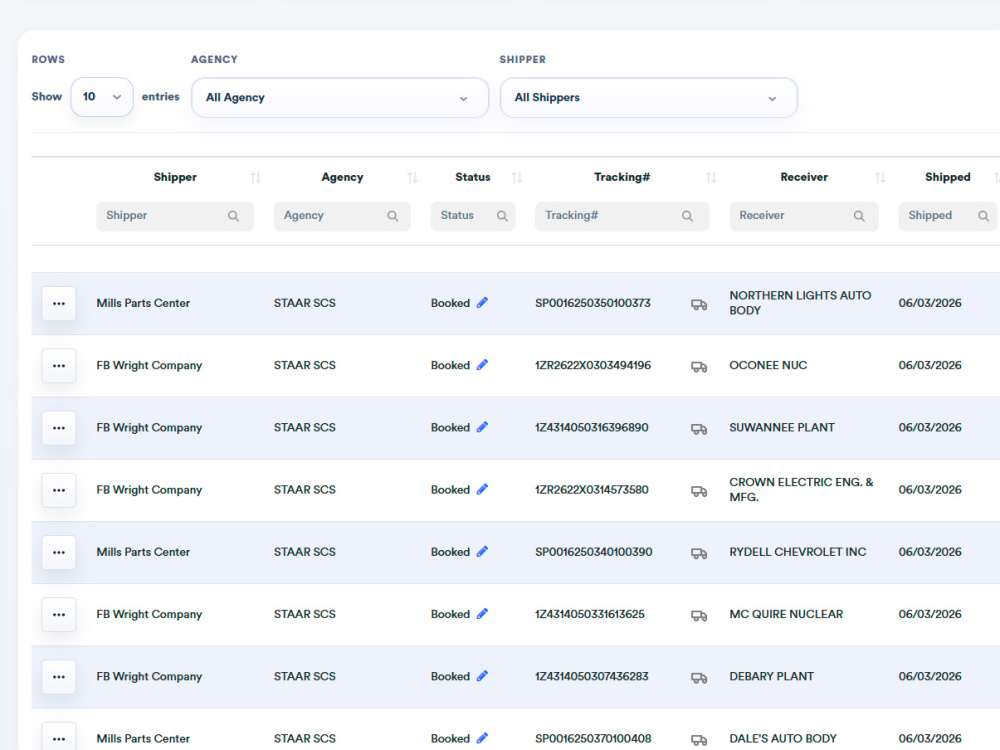This screenshot has height=750, width=1000.
Task: Open actions menu for RYDELL CHEVROLET row
Action: (59, 552)
